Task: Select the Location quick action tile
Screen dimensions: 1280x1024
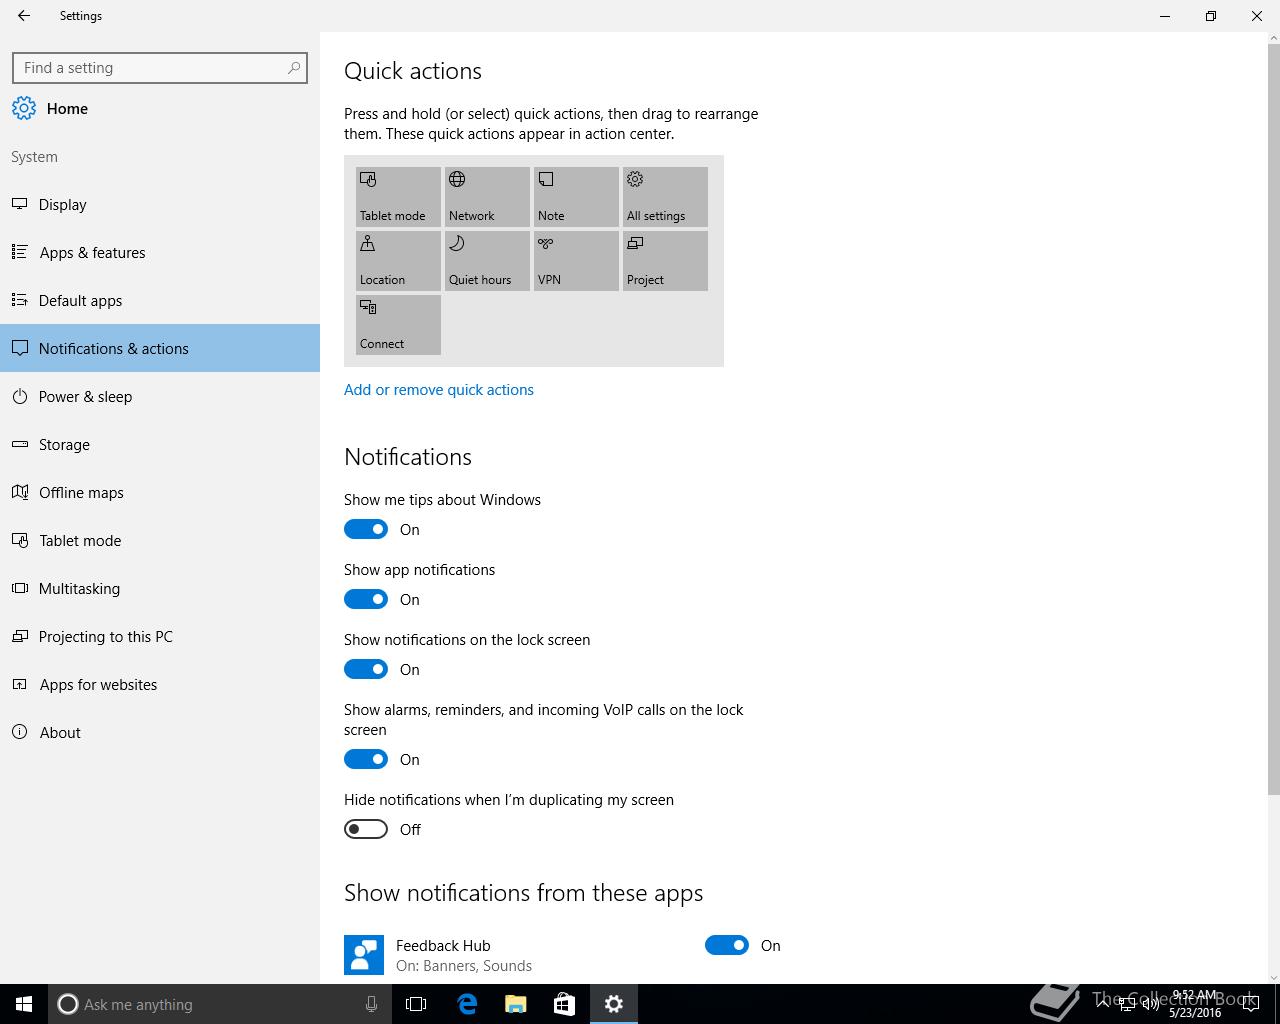Action: pos(398,261)
